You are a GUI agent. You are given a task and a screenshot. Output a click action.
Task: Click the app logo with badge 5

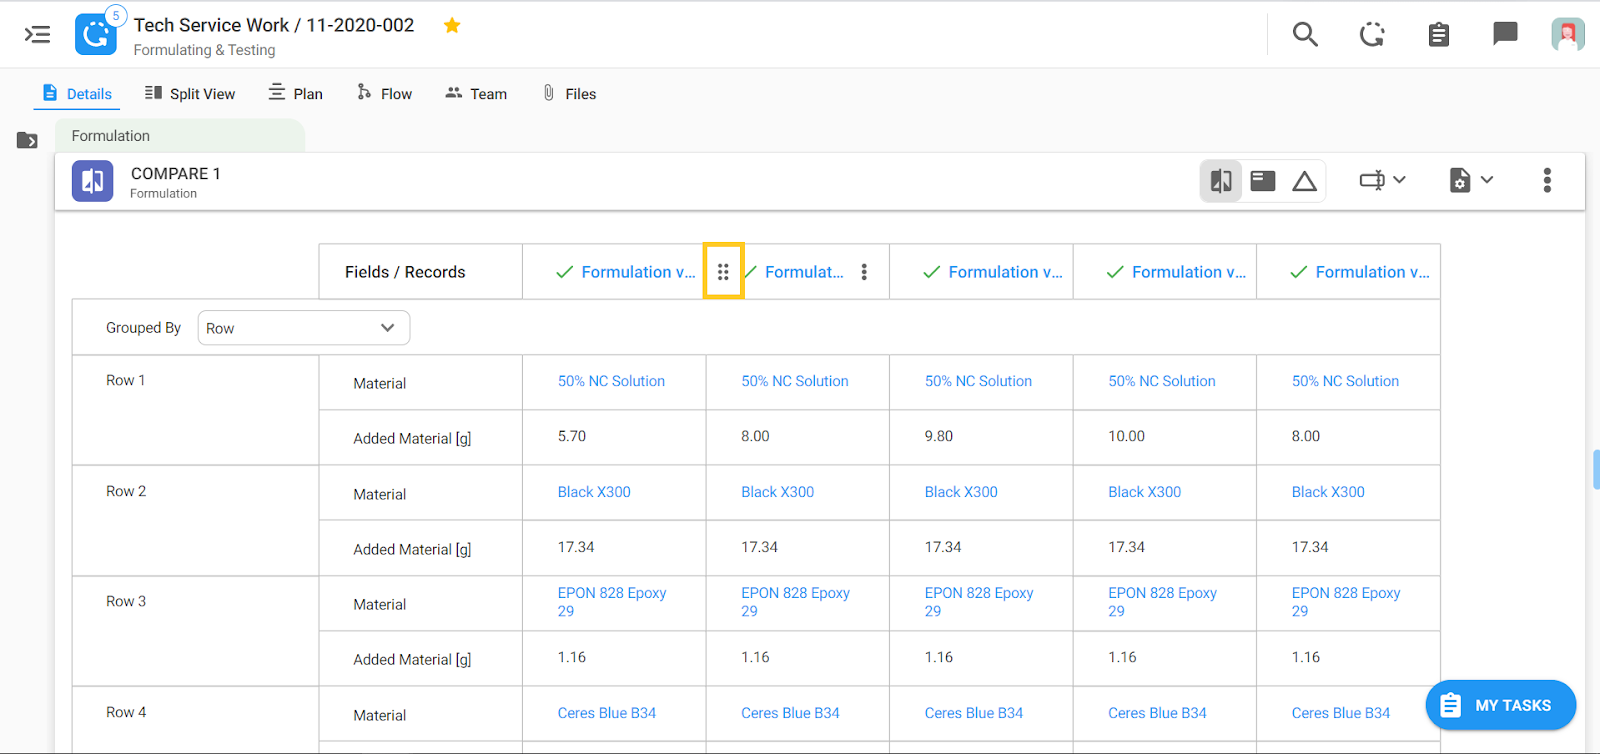(97, 33)
